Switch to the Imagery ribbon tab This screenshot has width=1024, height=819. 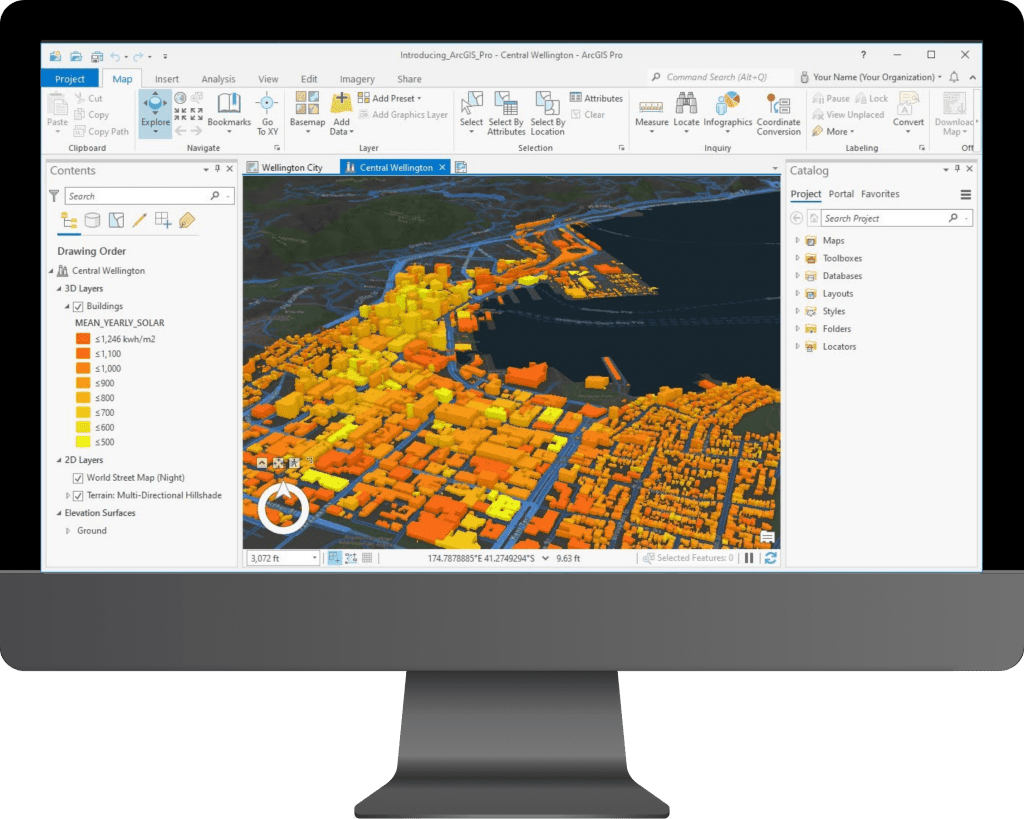357,79
